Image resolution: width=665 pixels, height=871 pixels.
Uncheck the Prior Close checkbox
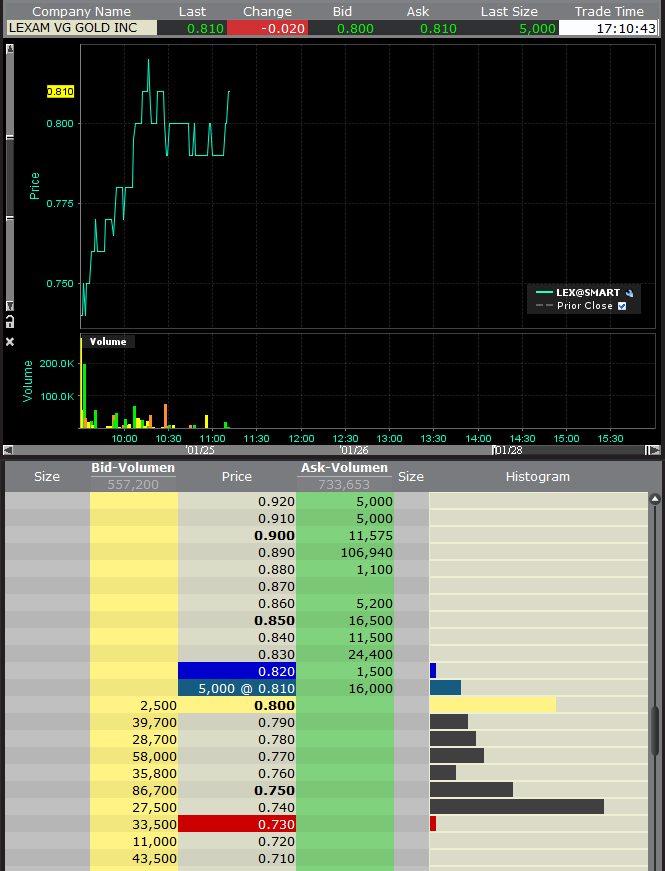pyautogui.click(x=622, y=306)
